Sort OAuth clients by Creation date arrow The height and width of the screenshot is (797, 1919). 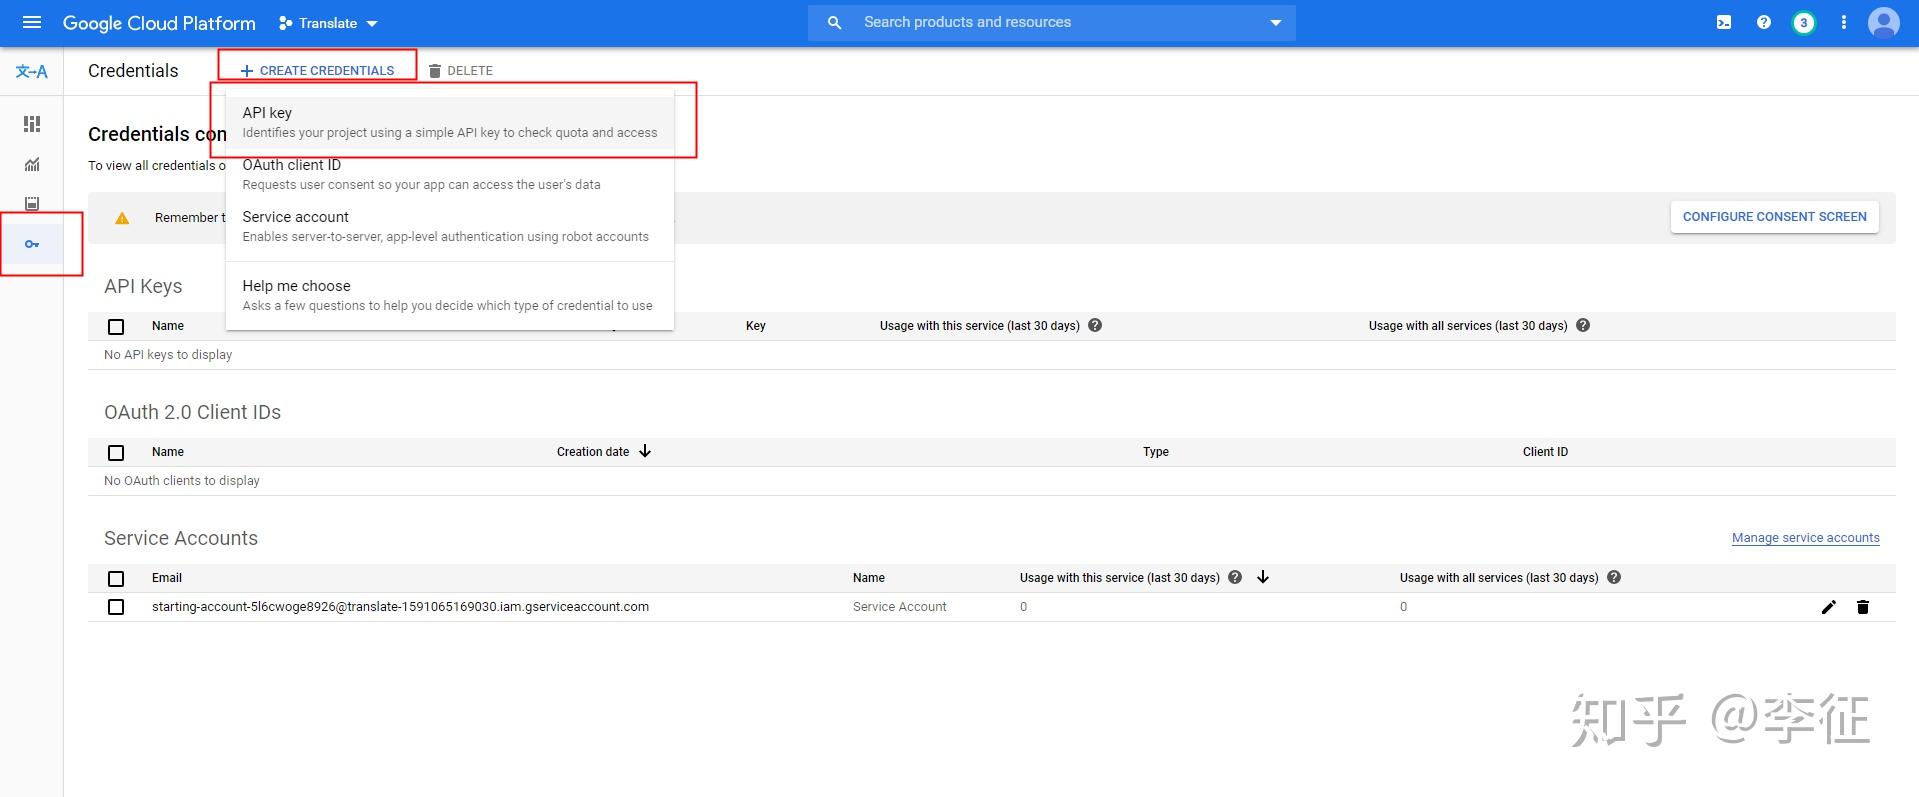point(645,452)
